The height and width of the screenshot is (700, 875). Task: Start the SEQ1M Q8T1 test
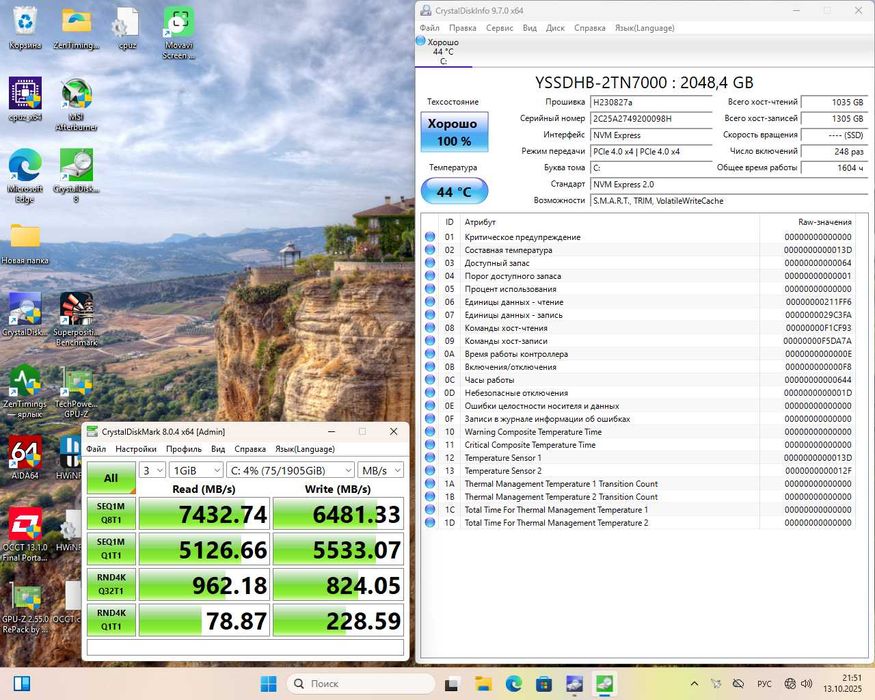110,514
